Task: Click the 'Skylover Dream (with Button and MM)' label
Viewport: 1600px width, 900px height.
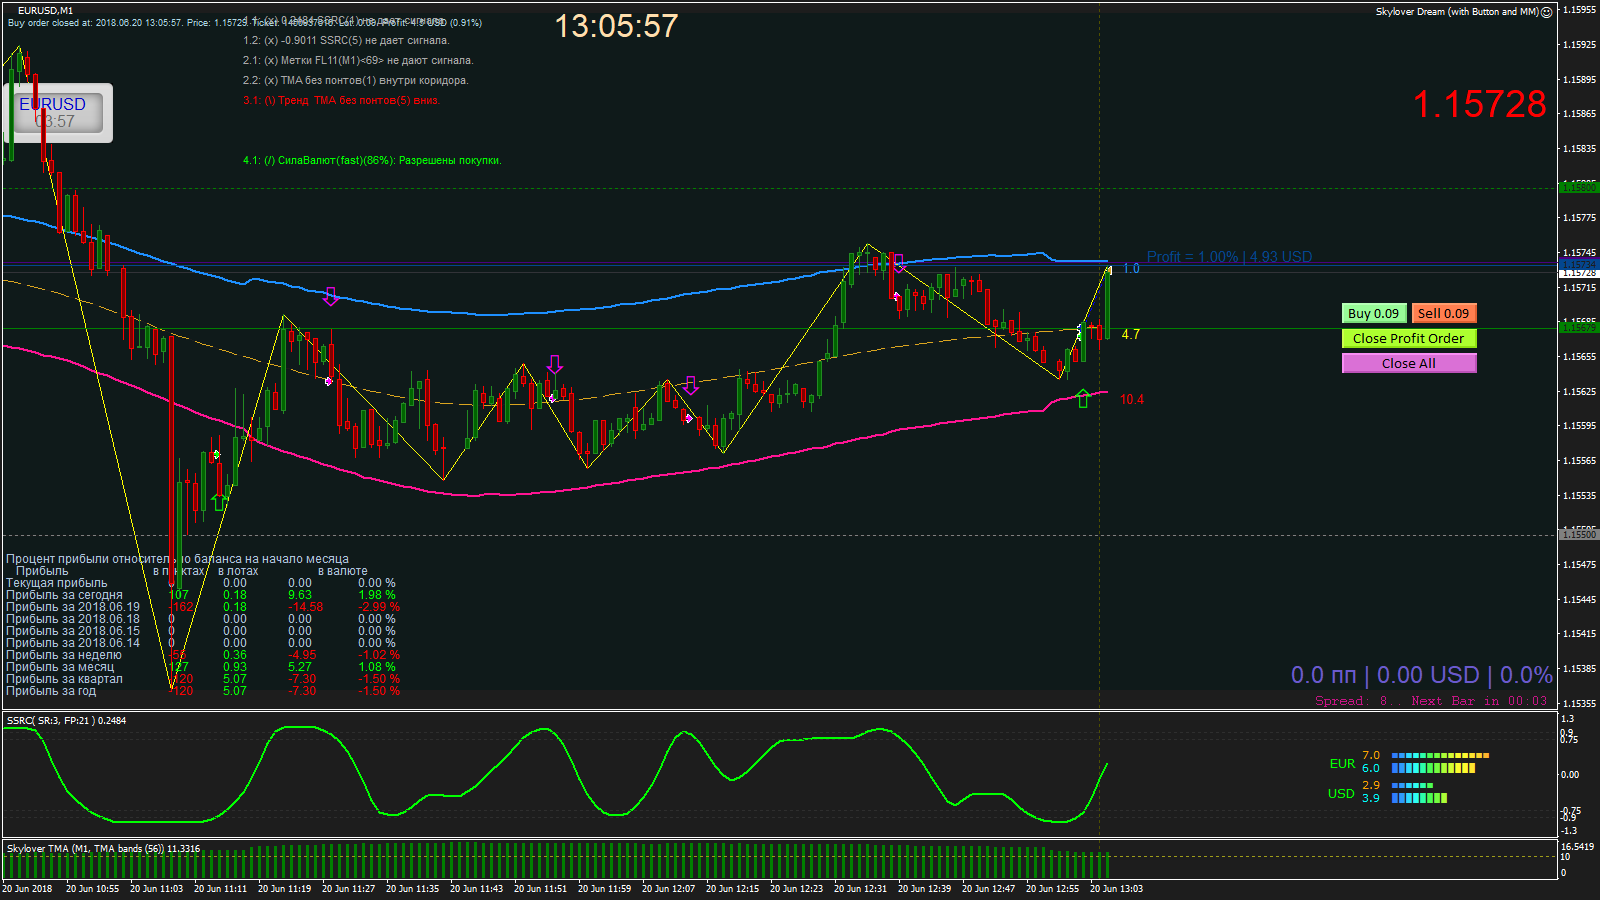Action: coord(1457,12)
